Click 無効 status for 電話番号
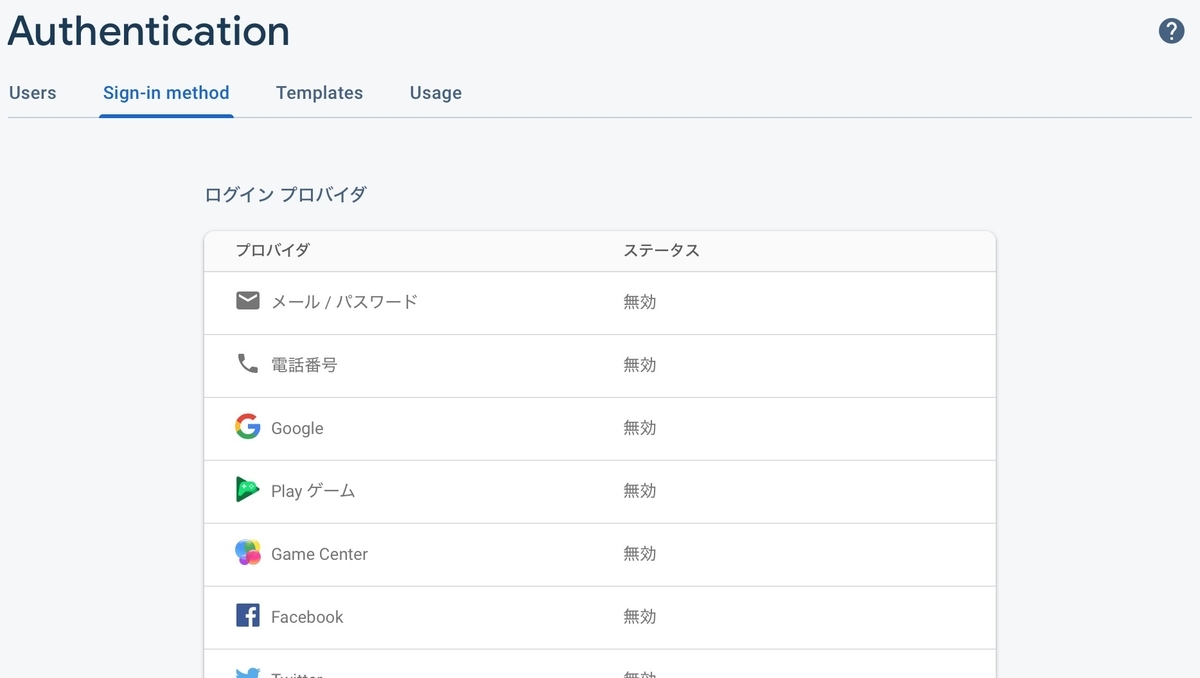This screenshot has width=1200, height=678. (x=640, y=365)
